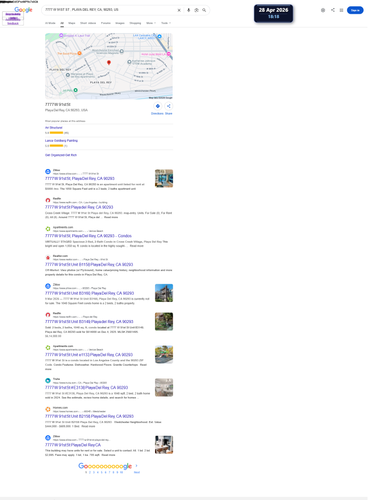This screenshot has width=372, height=500.
Task: Open the Google logo homepage link
Action: coord(23,10)
